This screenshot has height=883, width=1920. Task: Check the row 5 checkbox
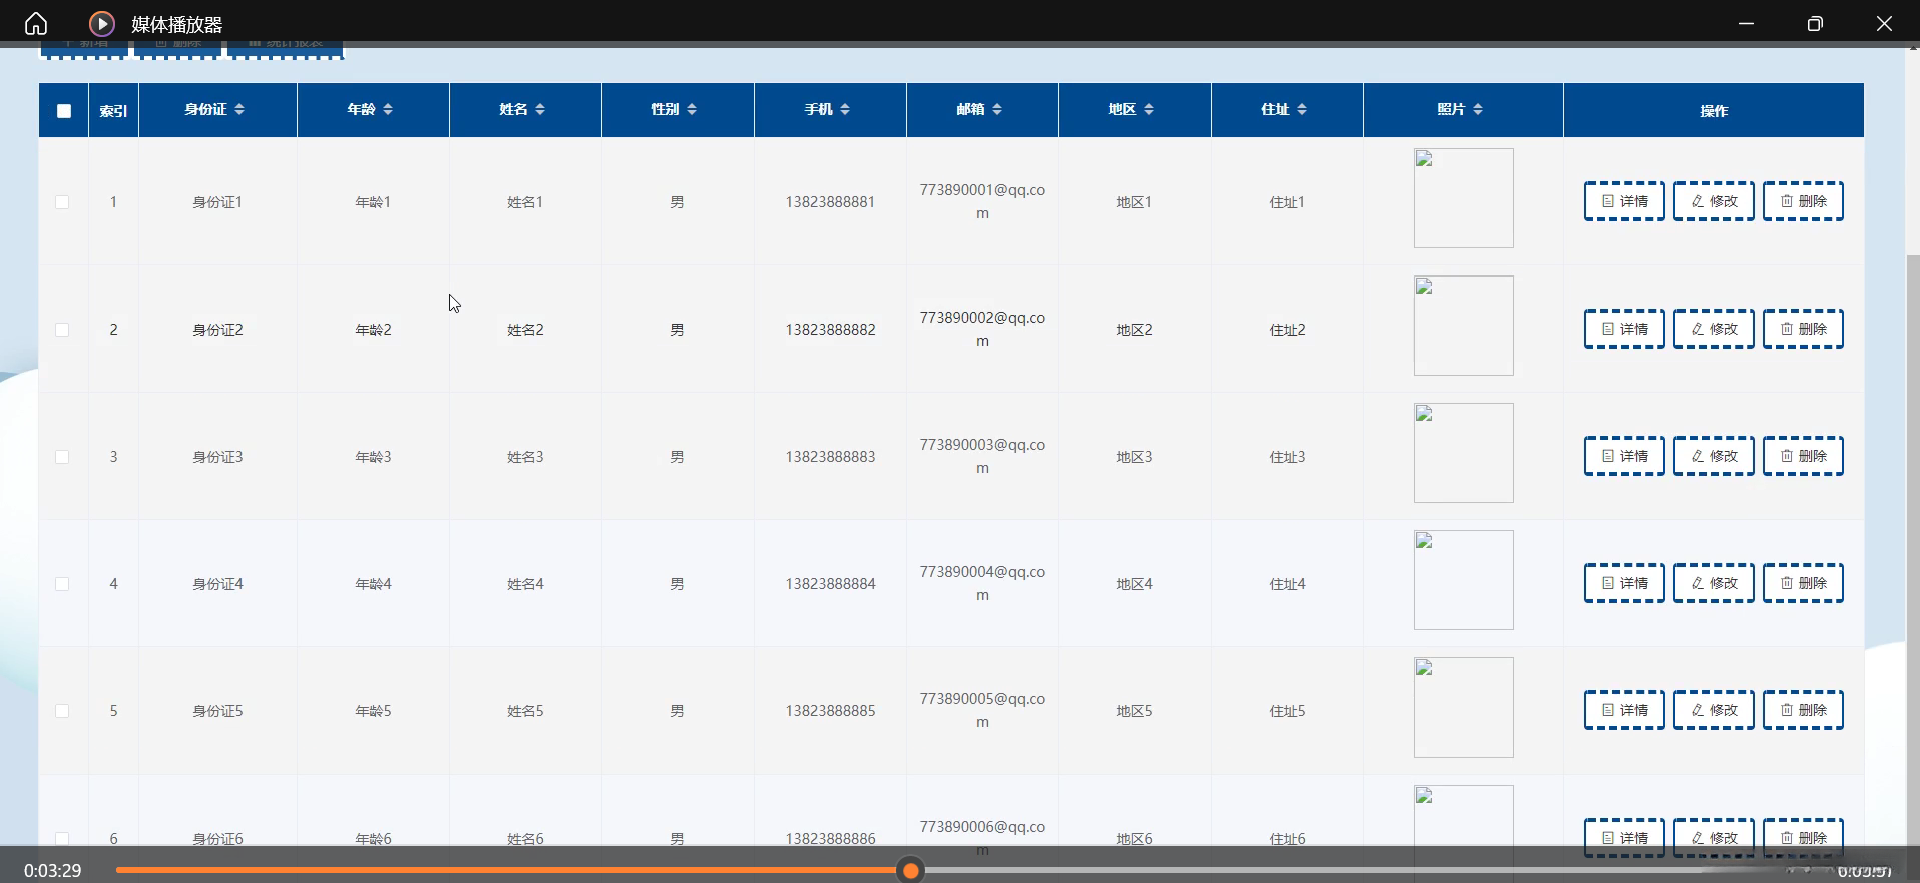[x=62, y=711]
